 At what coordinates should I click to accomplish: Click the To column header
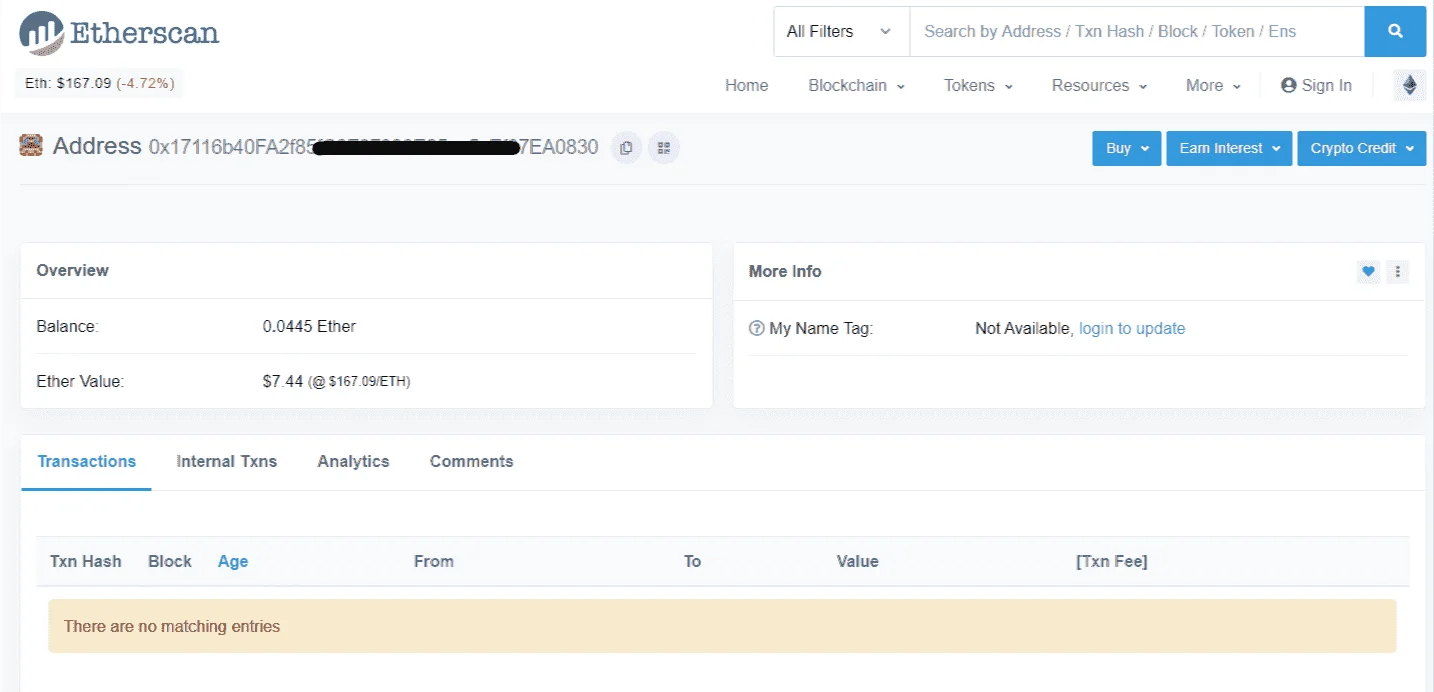click(x=692, y=562)
